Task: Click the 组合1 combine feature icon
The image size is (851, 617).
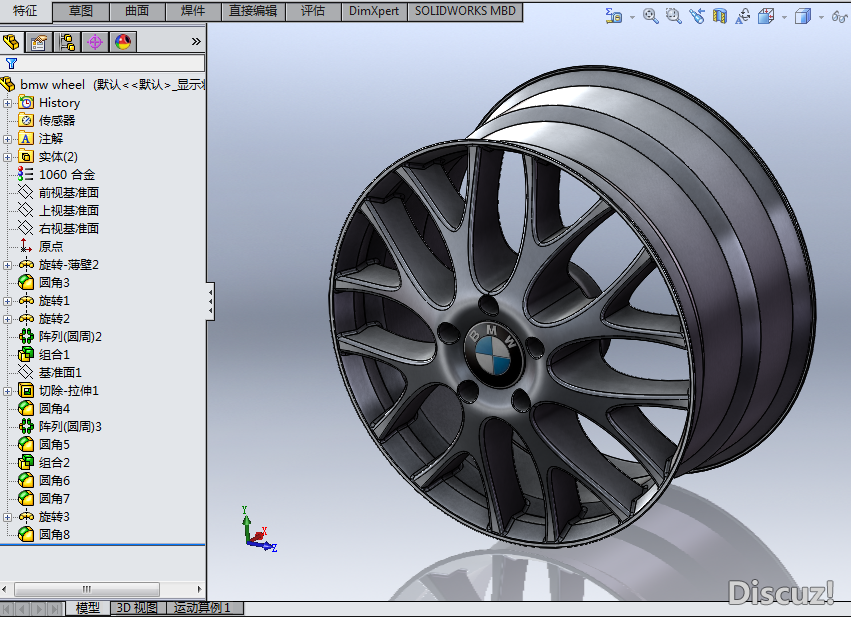Action: pyautogui.click(x=26, y=354)
